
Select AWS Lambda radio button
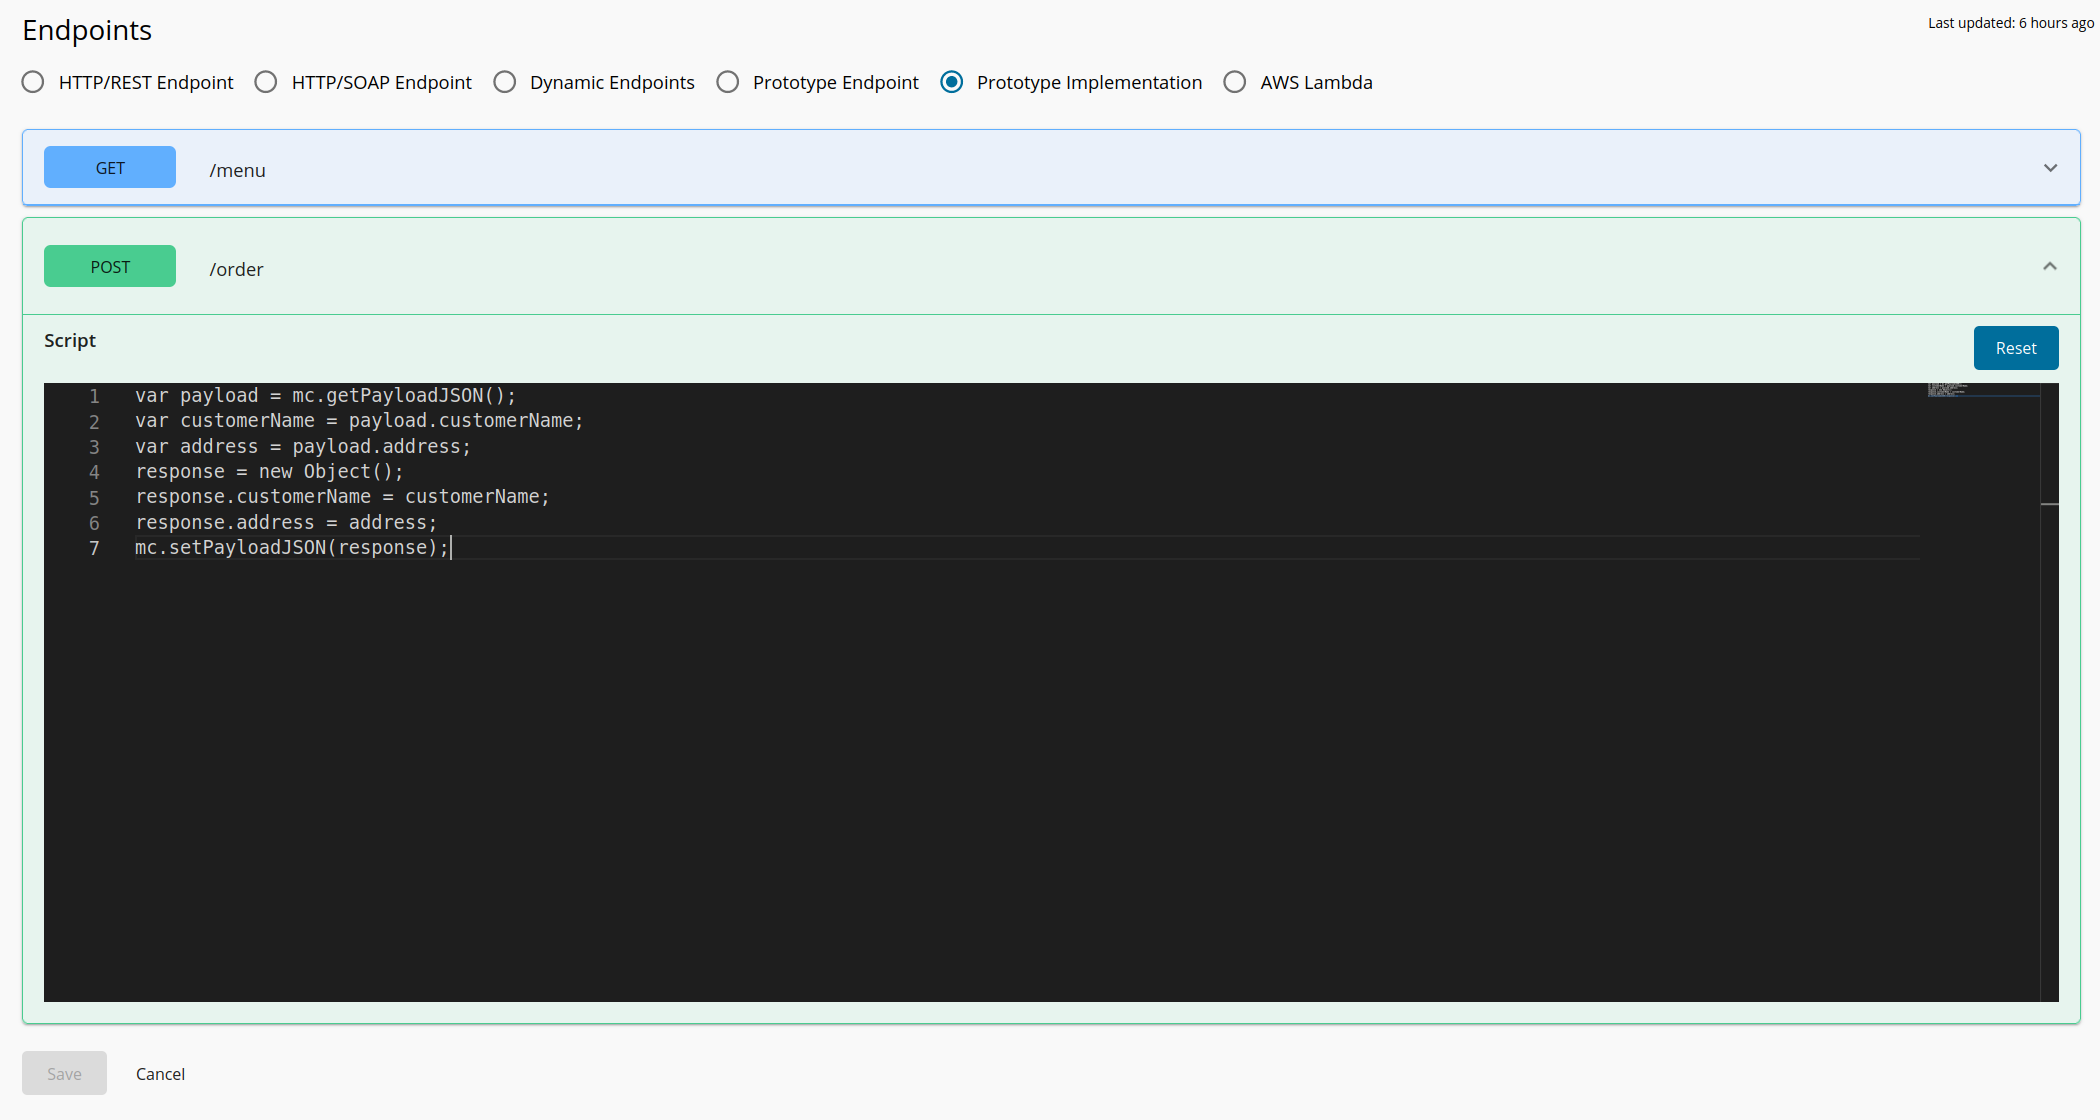[x=1235, y=82]
